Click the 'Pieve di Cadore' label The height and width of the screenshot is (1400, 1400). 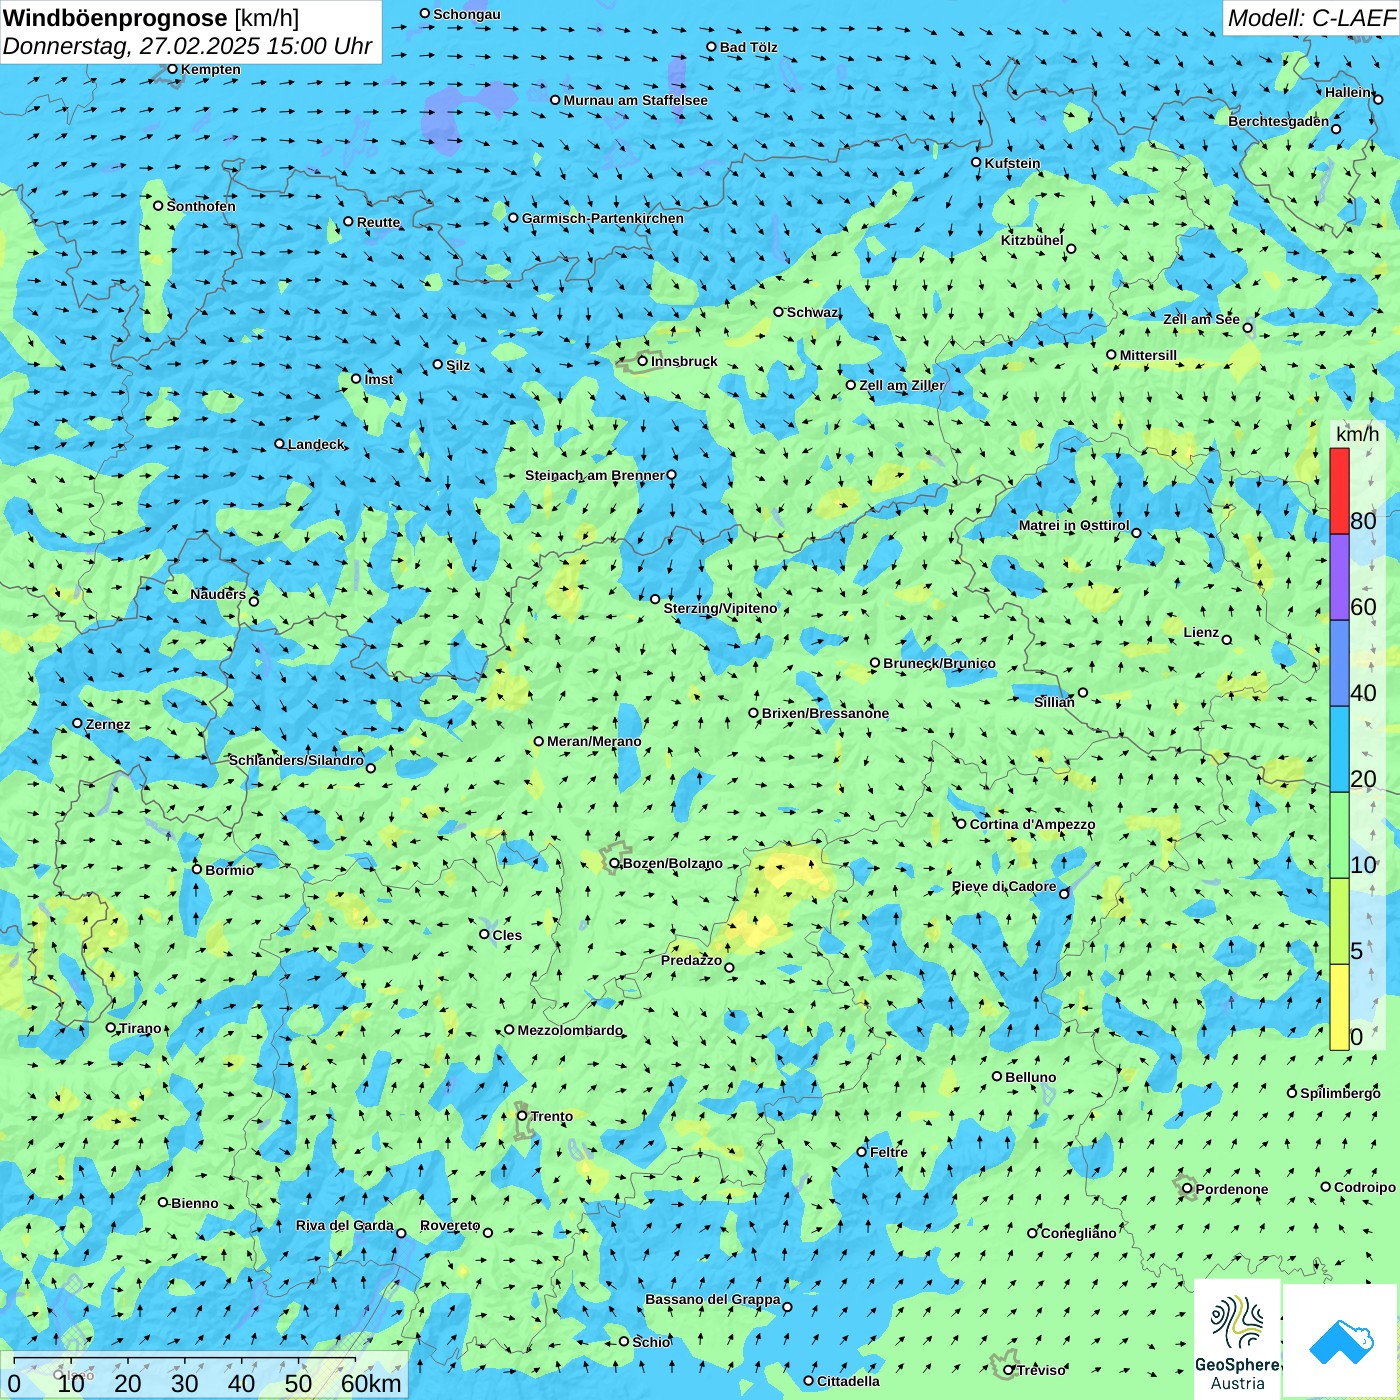[x=1004, y=886]
